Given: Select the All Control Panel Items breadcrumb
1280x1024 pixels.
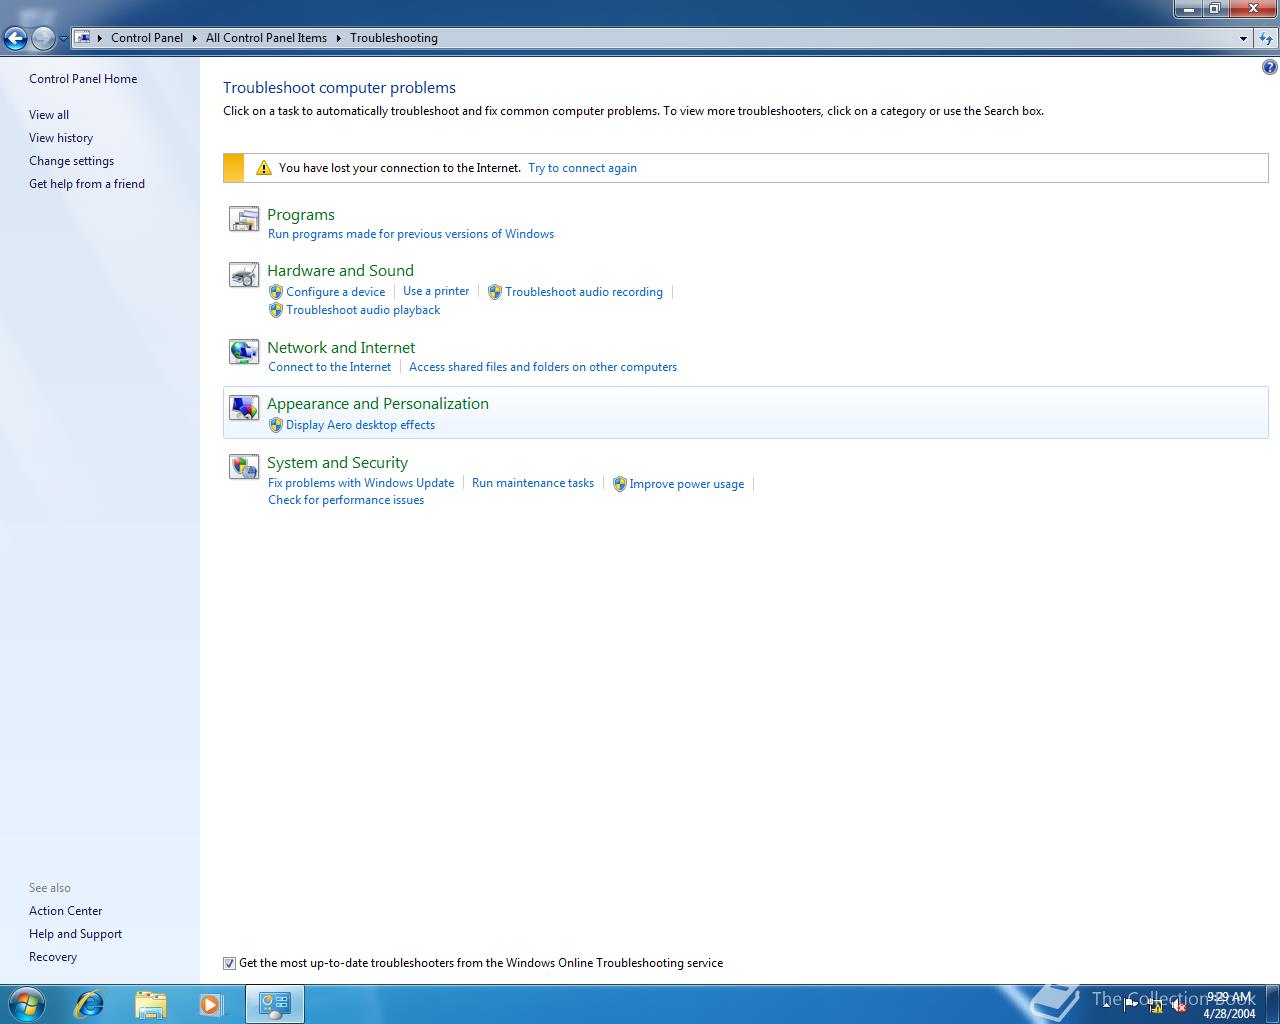Looking at the screenshot, I should click(x=266, y=38).
